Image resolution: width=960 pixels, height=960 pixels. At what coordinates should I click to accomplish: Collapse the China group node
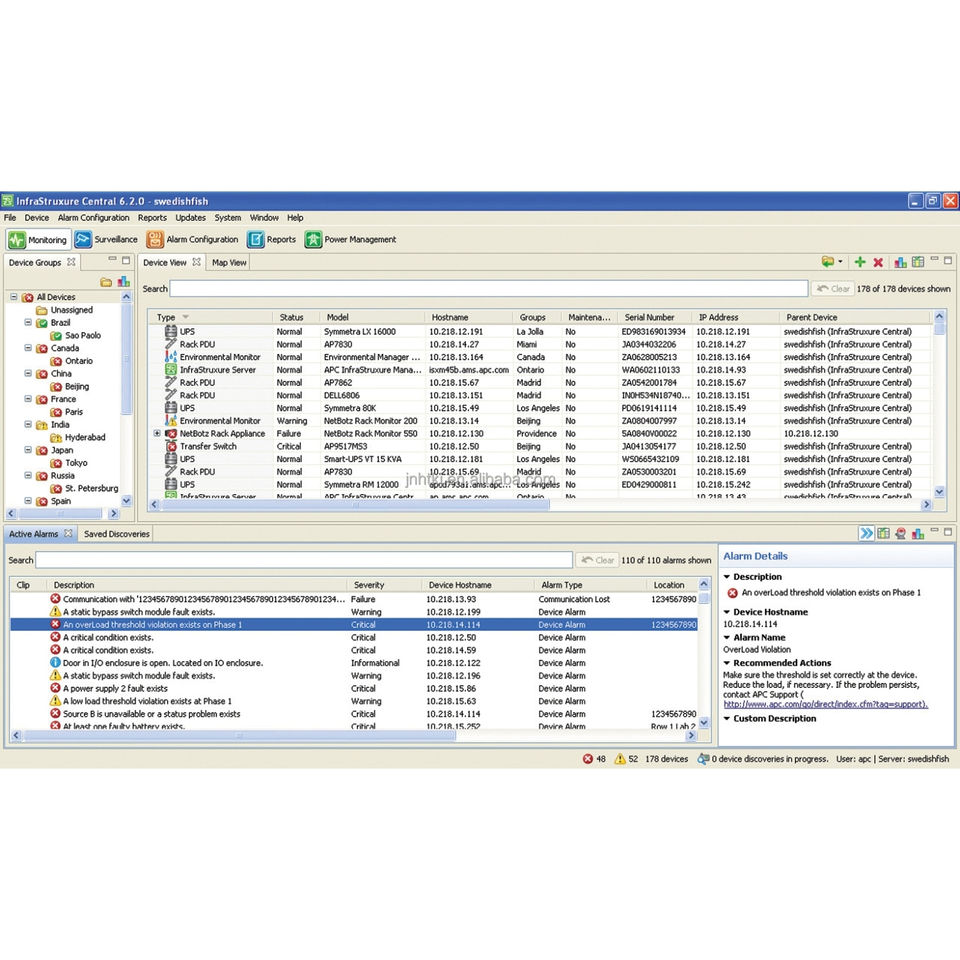pyautogui.click(x=28, y=373)
